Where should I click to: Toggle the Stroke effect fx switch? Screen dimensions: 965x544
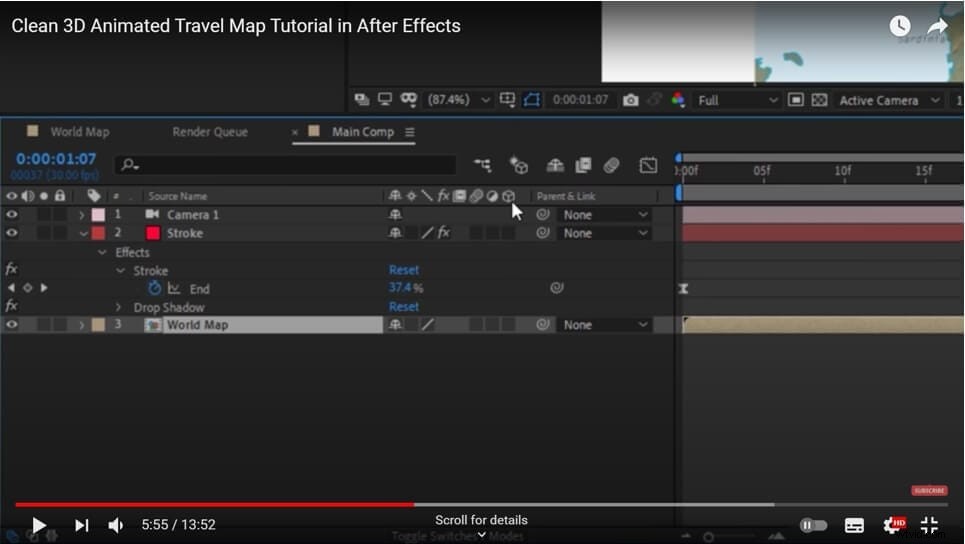(11, 270)
